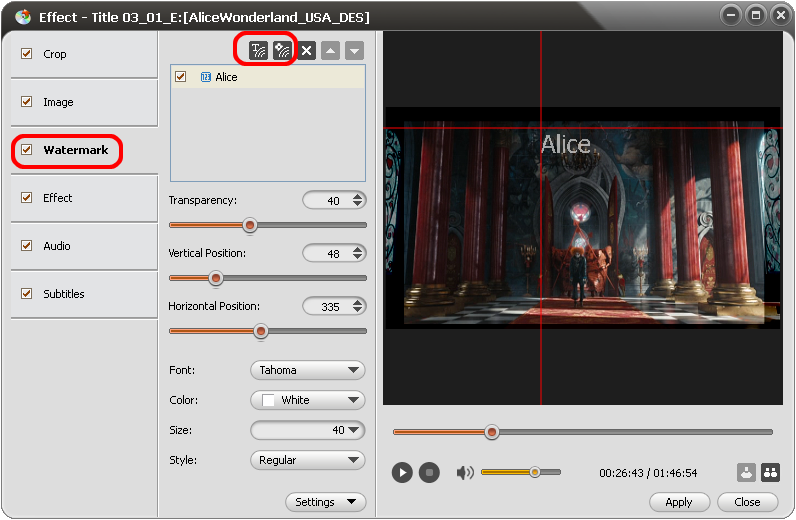Screen dimensions: 796x520
Task: Open the Audio tab
Action: pyautogui.click(x=84, y=246)
